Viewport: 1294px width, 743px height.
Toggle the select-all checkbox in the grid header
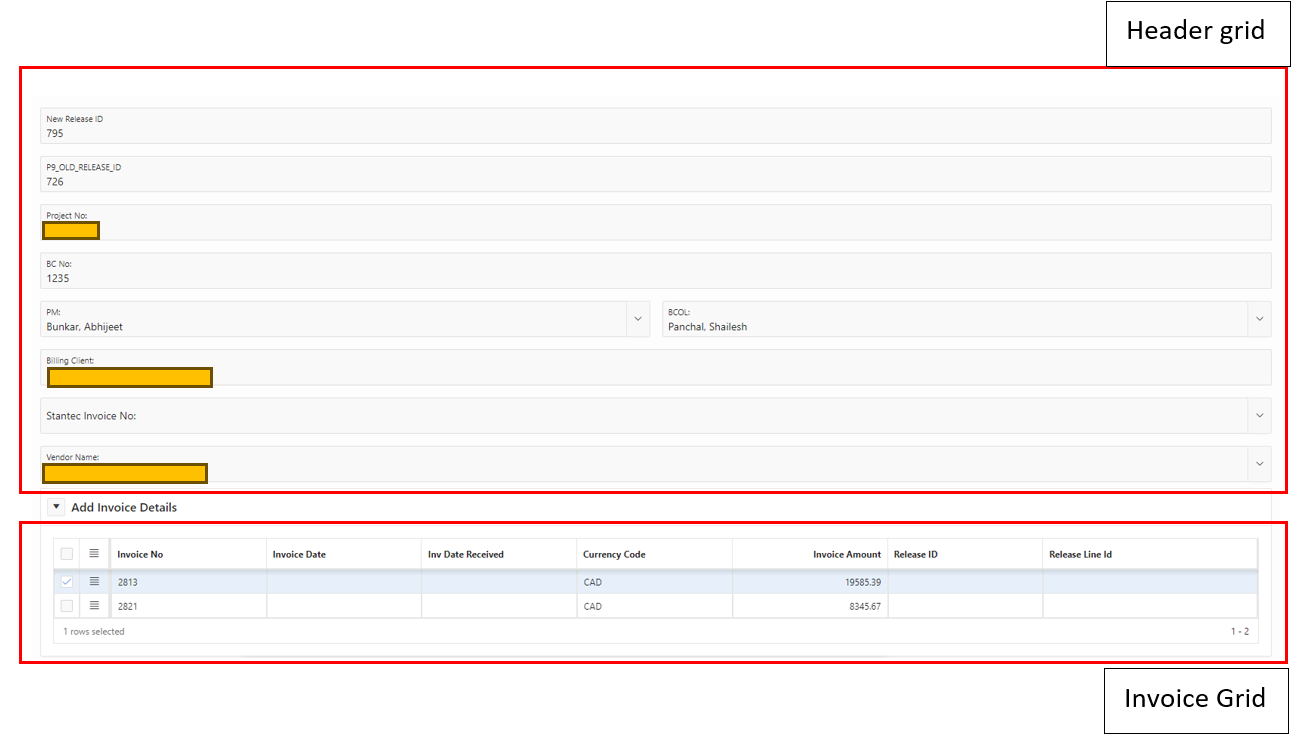(65, 553)
